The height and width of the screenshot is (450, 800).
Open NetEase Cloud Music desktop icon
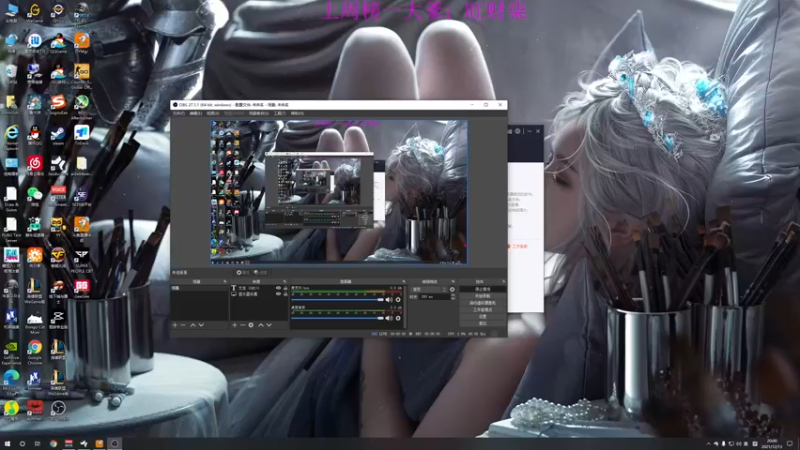pyautogui.click(x=35, y=165)
